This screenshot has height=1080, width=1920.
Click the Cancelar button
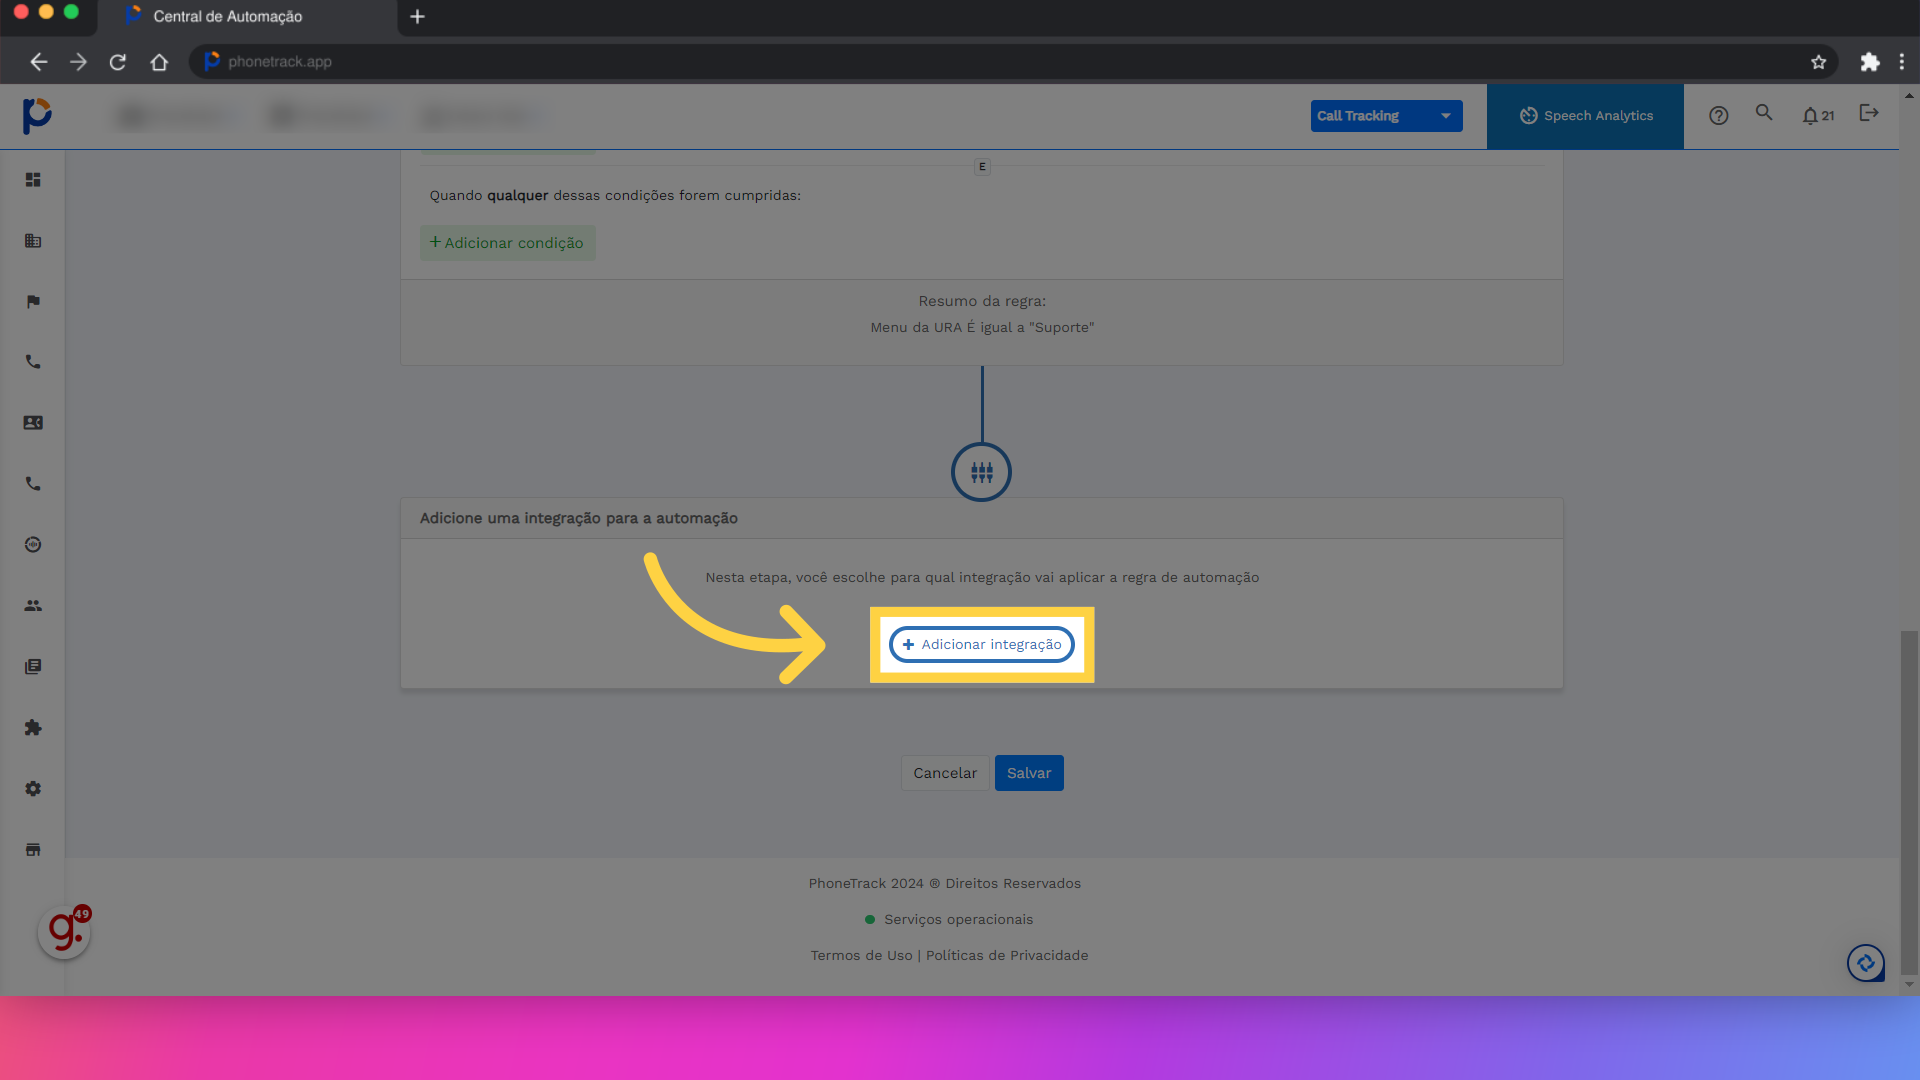944,773
